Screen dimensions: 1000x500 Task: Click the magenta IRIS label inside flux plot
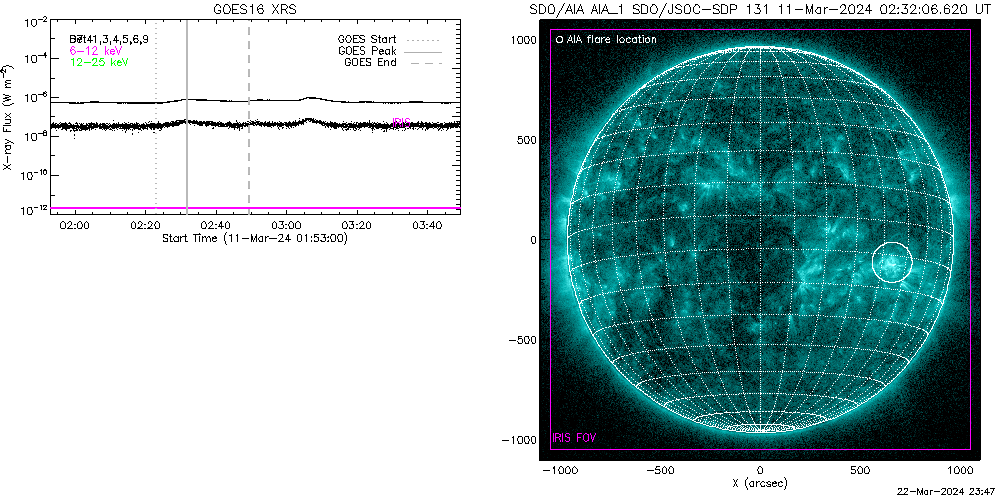coord(401,122)
